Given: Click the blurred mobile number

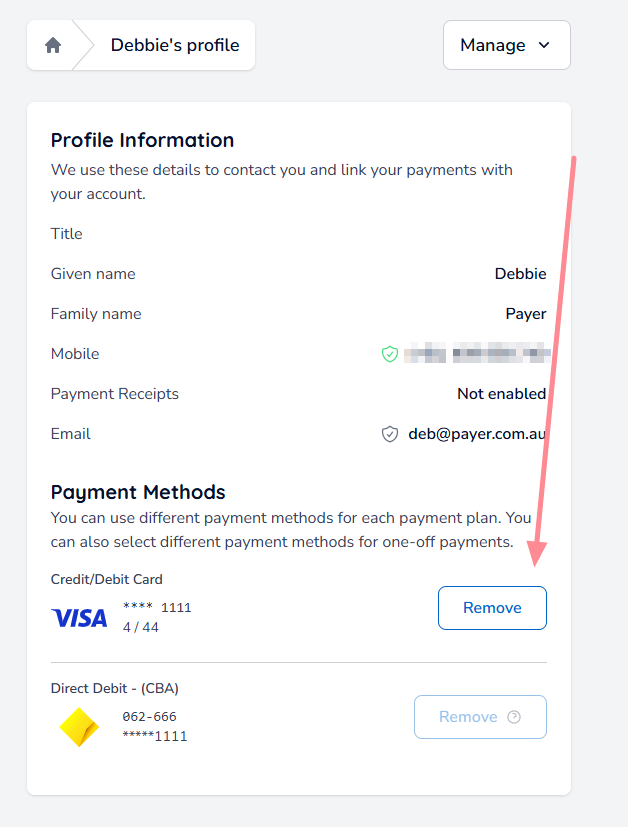Looking at the screenshot, I should [x=477, y=354].
